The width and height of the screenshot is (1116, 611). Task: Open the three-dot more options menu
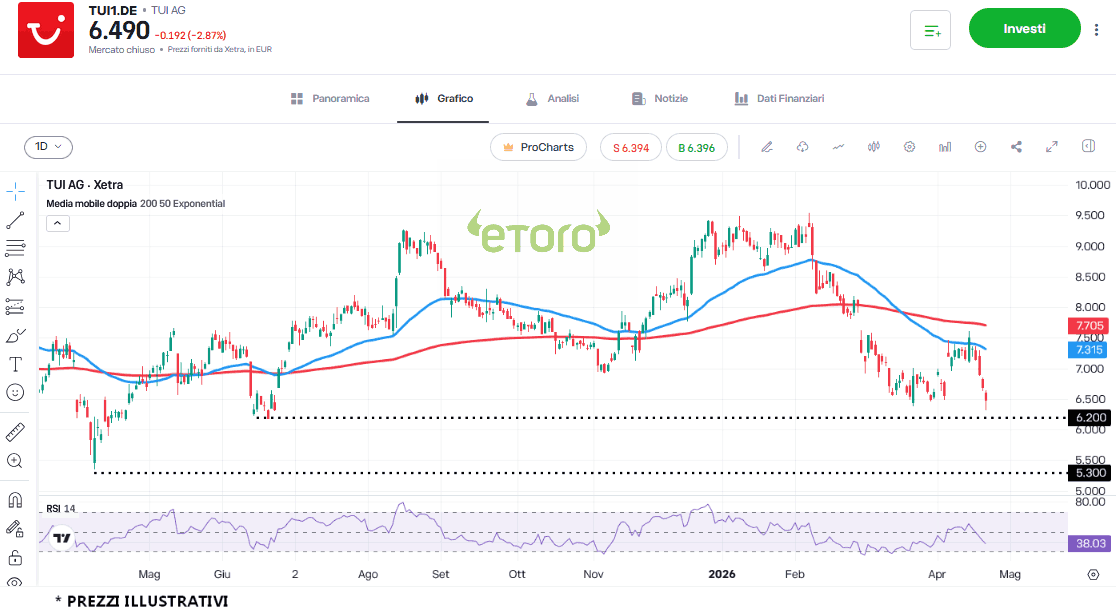[1096, 30]
